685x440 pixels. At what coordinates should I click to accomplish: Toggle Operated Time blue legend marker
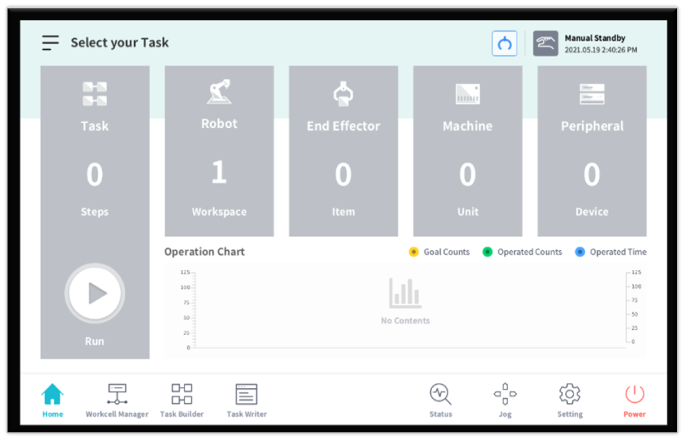coord(580,252)
